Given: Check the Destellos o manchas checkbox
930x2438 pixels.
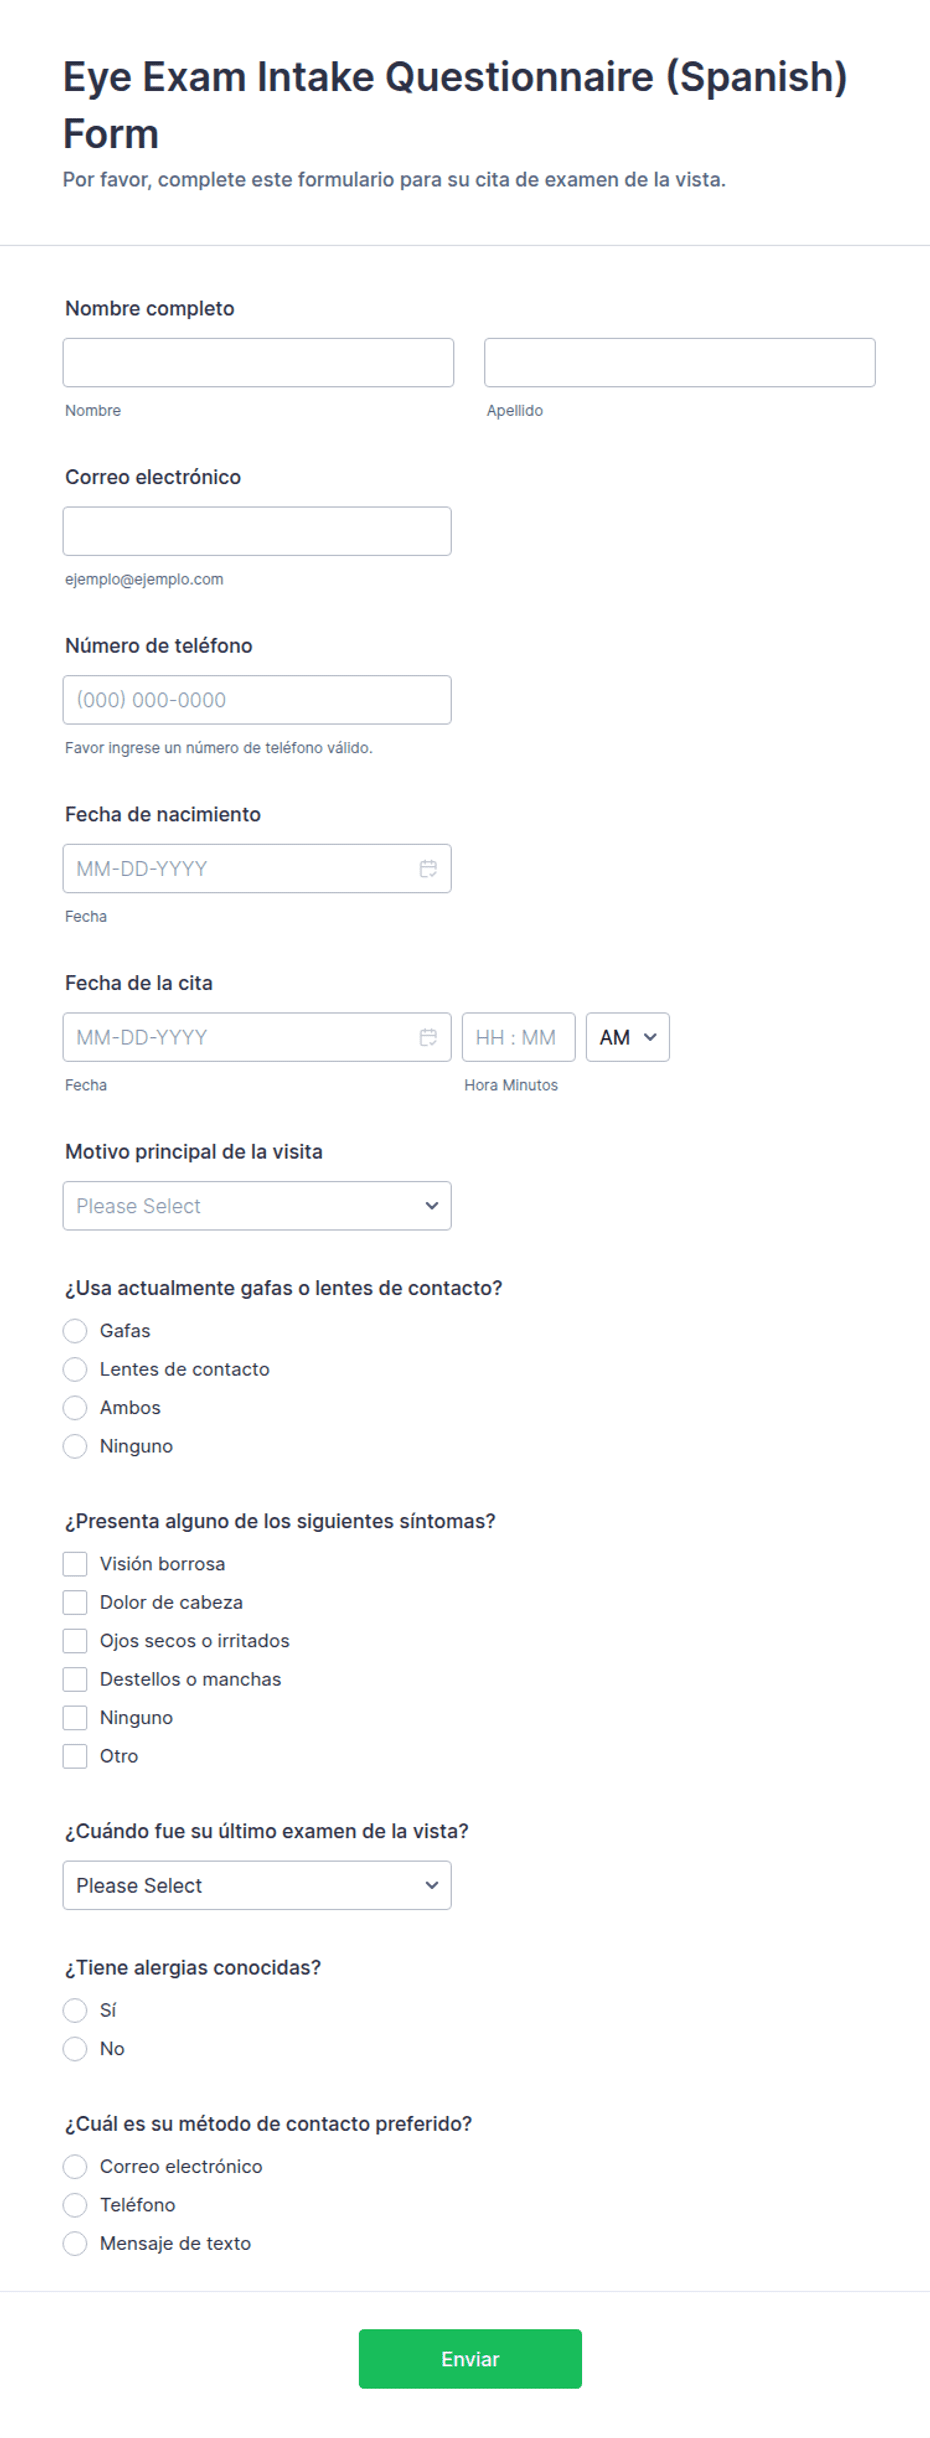Looking at the screenshot, I should click(75, 1679).
